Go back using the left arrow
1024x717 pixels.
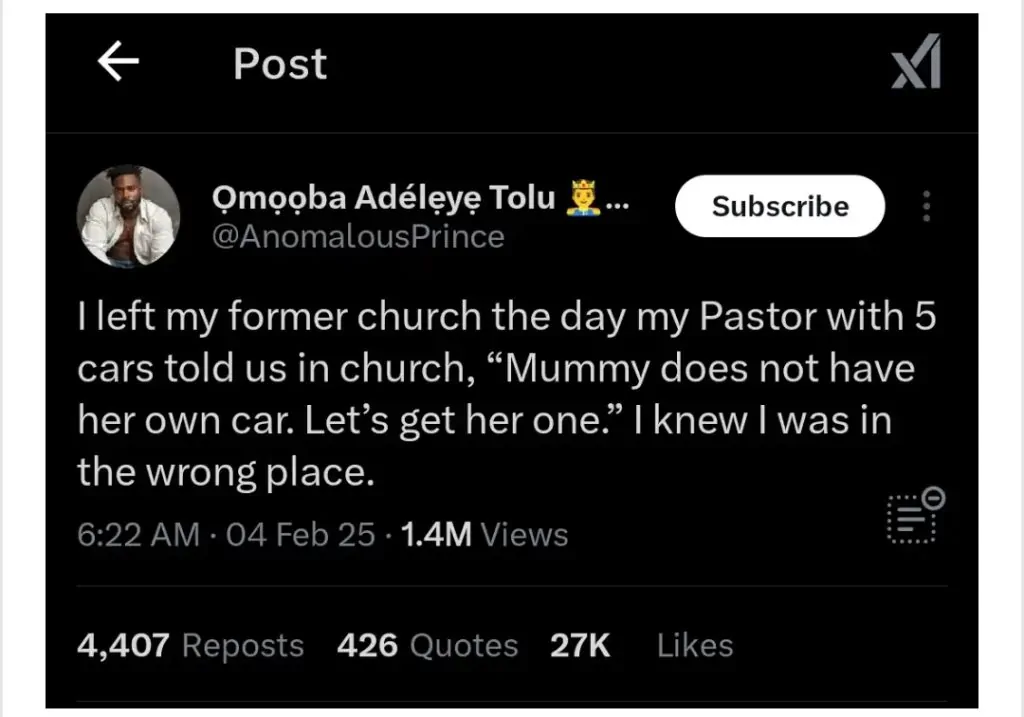pyautogui.click(x=117, y=63)
